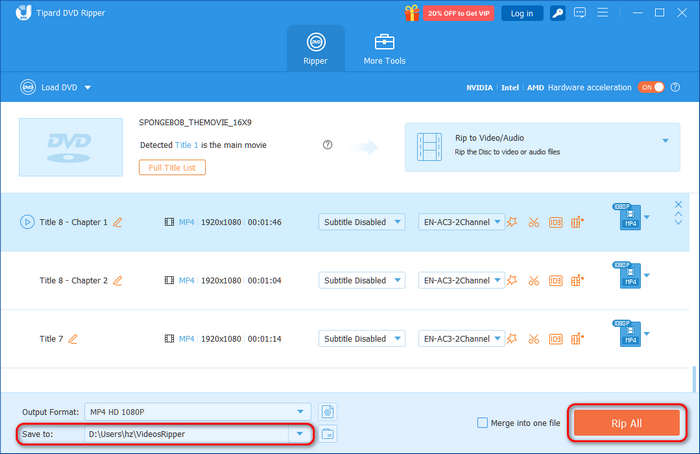Click the ID3 metadata icon for Title 8 - Chapter 2

point(556,280)
